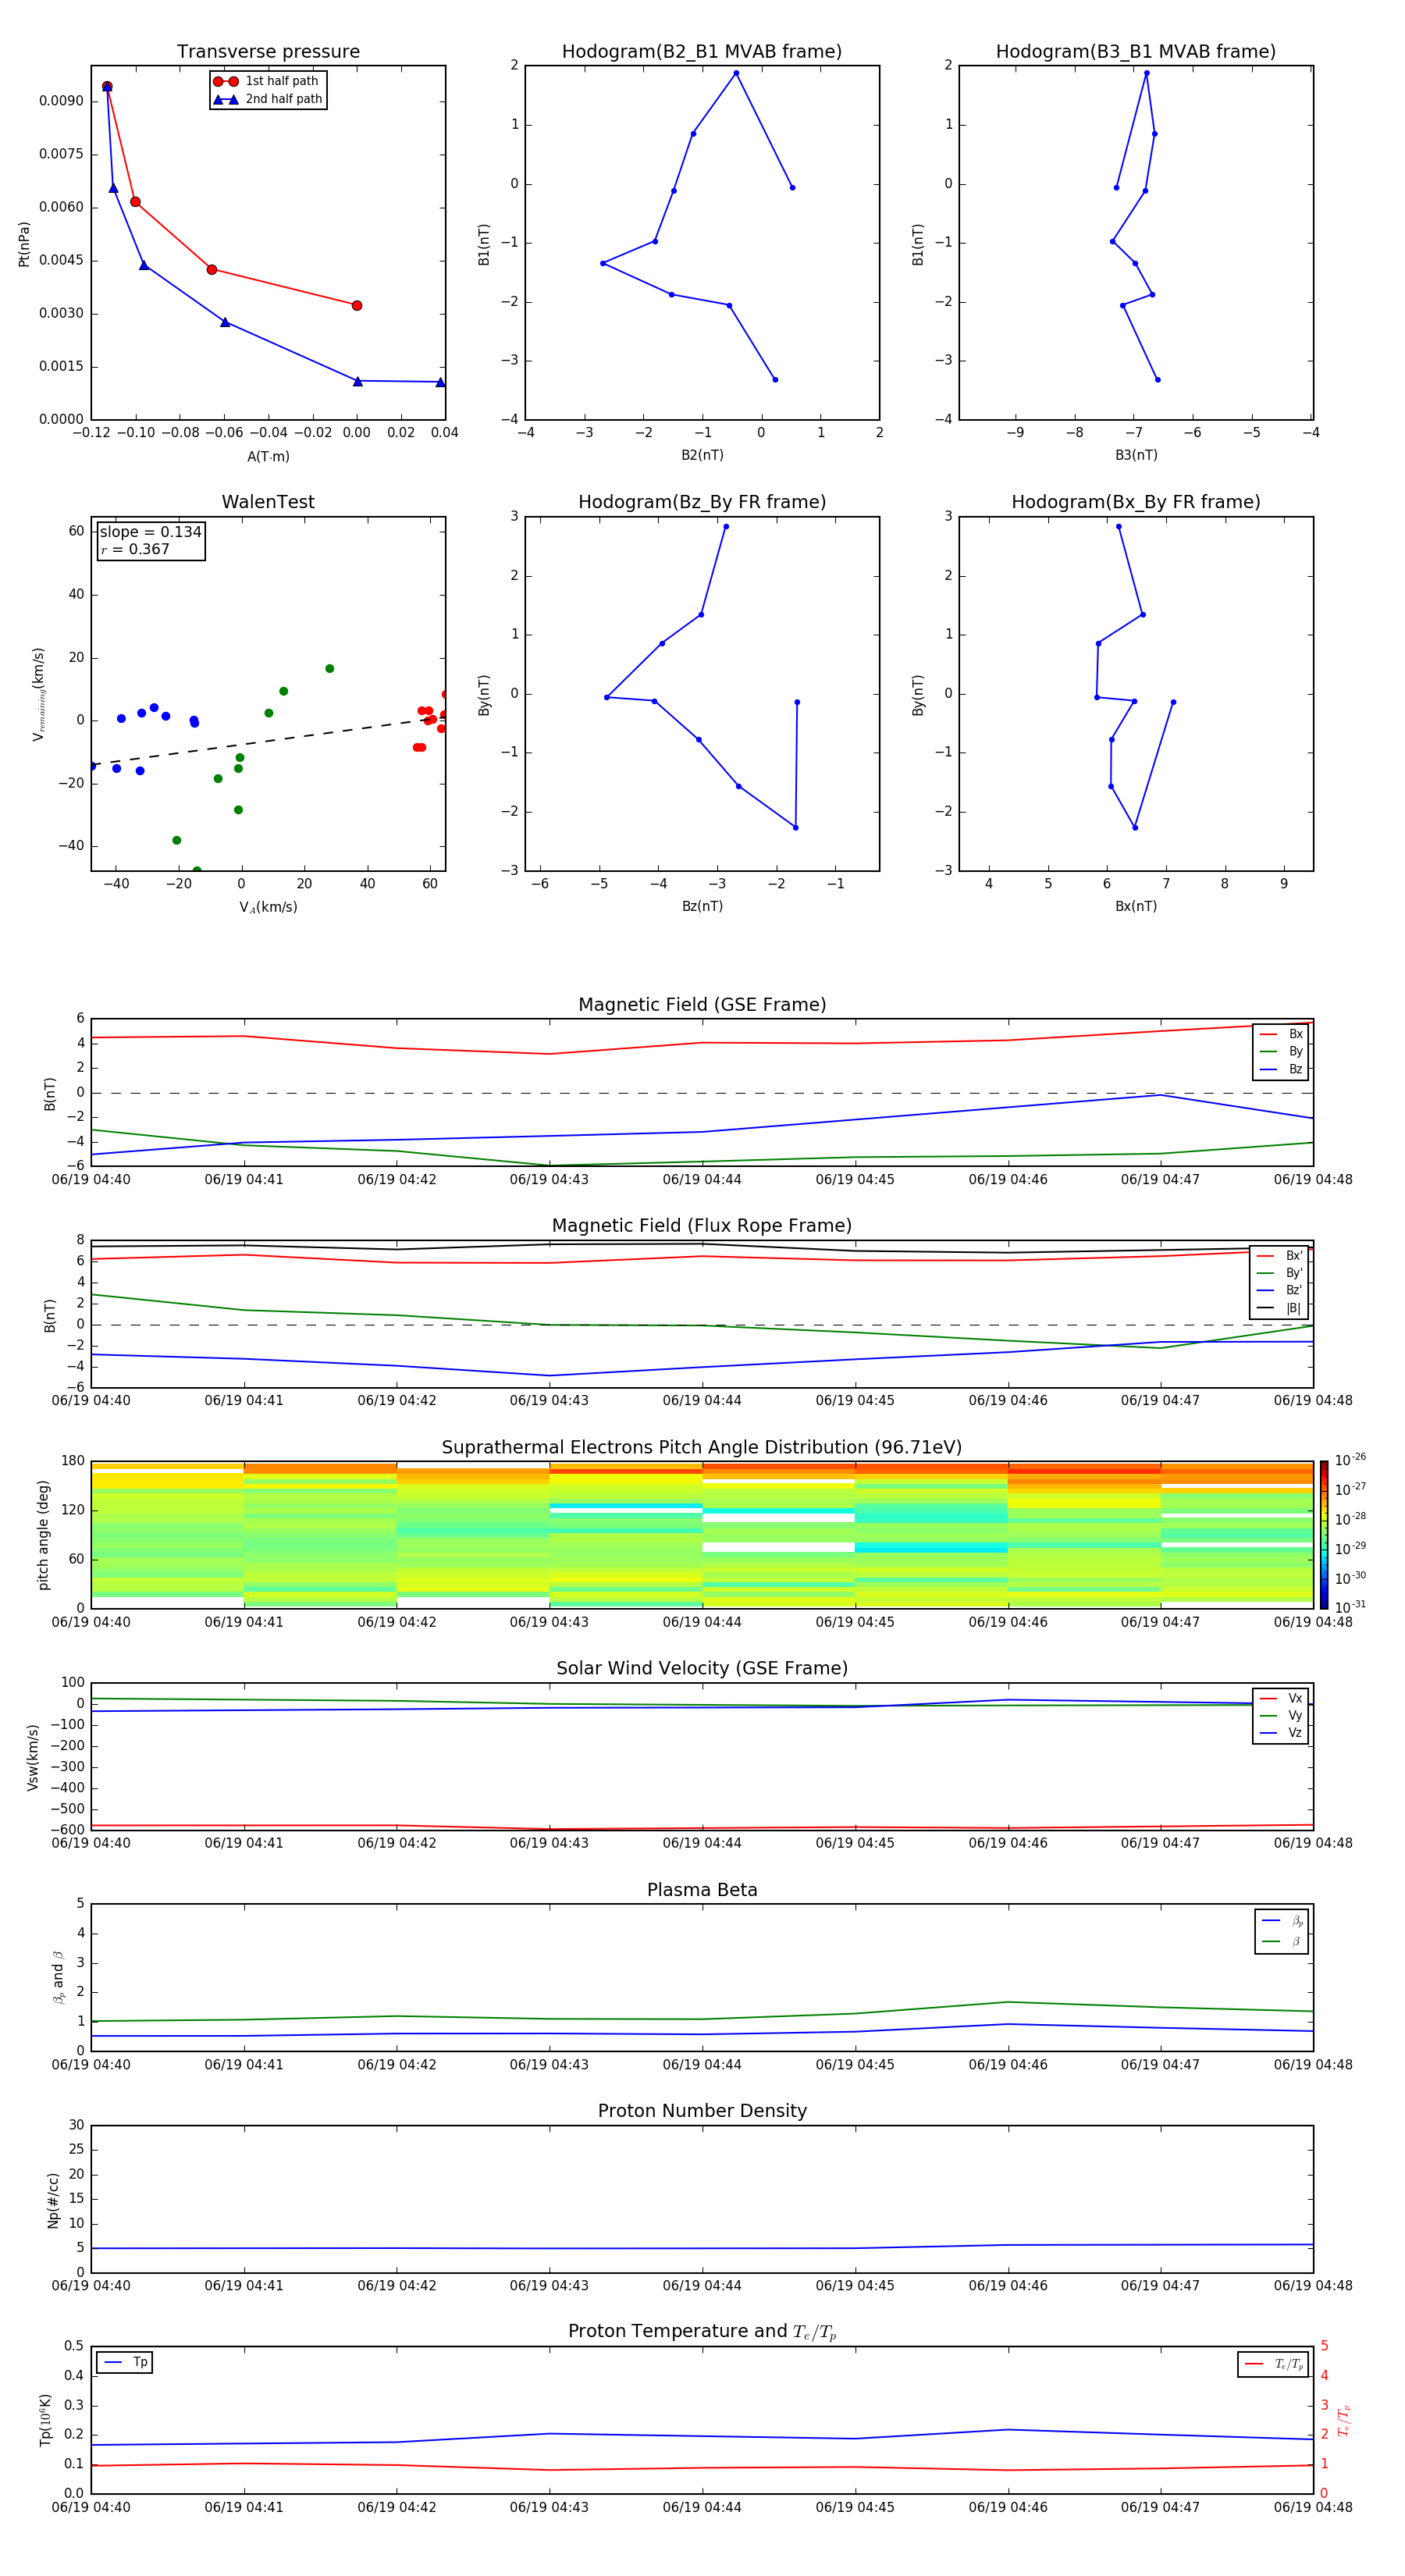Screen dimensions: 1405x2576
Task: Click the 'Bz(nT)' x-axis label
Action: (702, 906)
